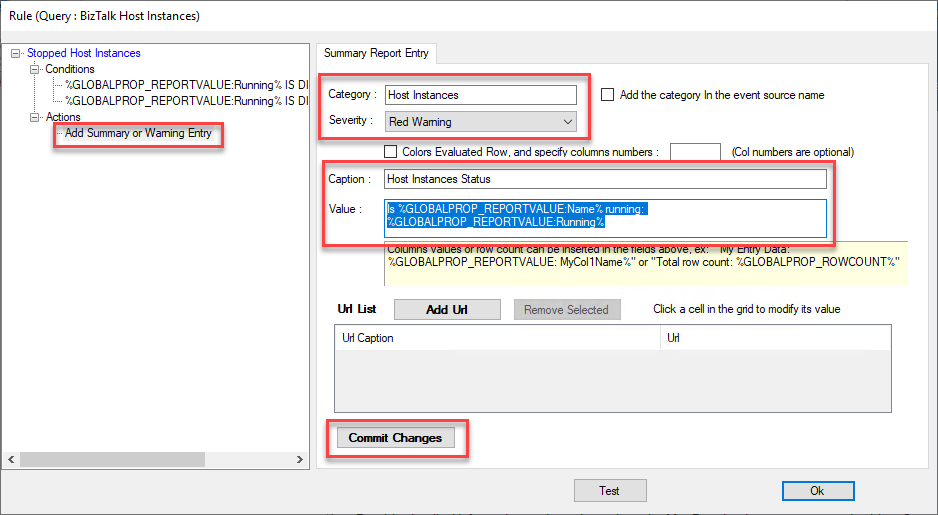The width and height of the screenshot is (938, 515).
Task: Collapse the Stopped Host Instances tree node
Action: pyautogui.click(x=15, y=53)
